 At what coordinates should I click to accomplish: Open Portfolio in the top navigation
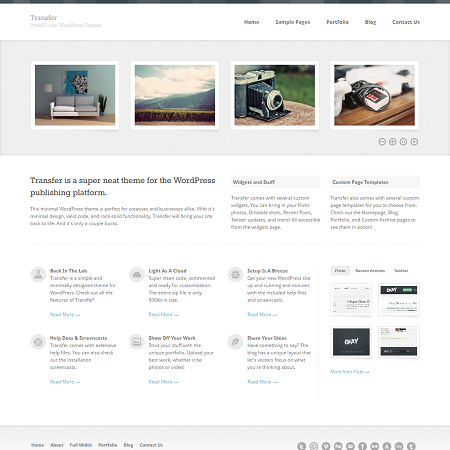tap(337, 22)
